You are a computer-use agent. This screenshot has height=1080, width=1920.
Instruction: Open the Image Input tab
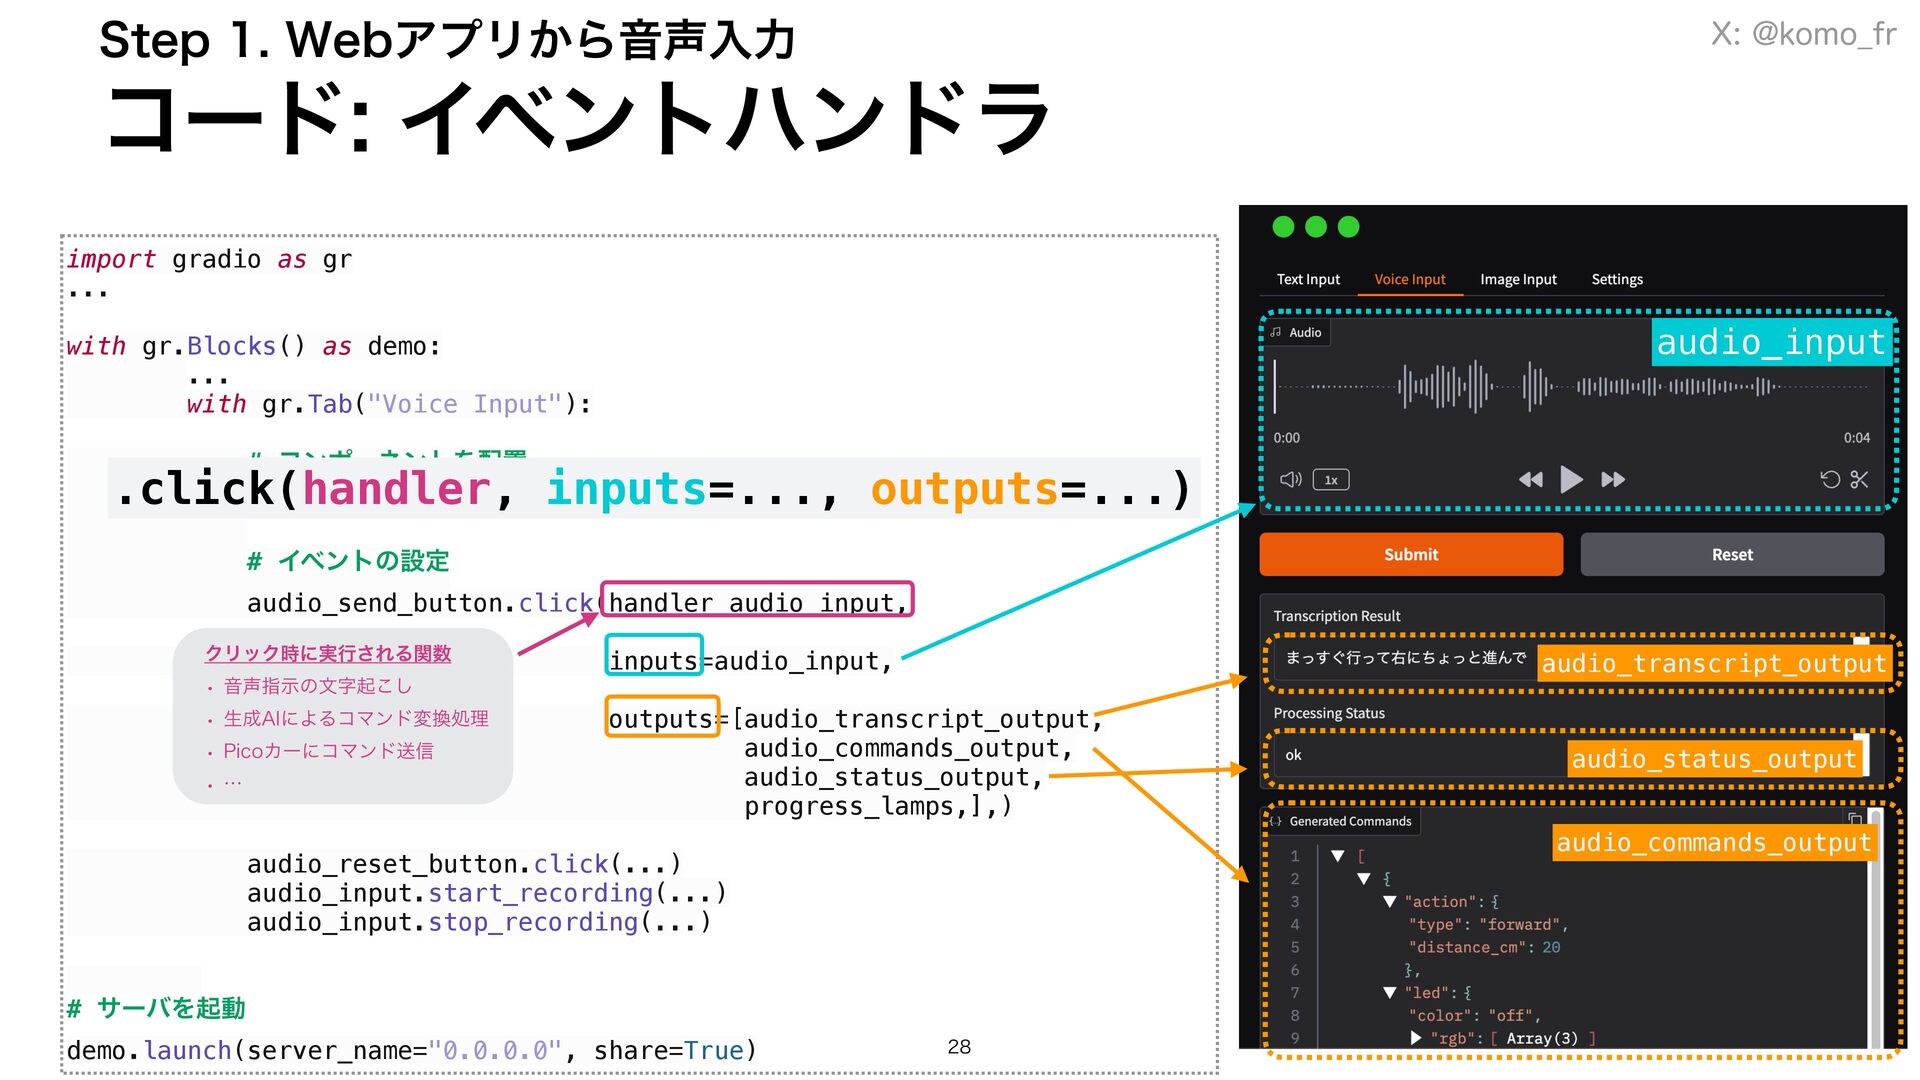[x=1518, y=280]
